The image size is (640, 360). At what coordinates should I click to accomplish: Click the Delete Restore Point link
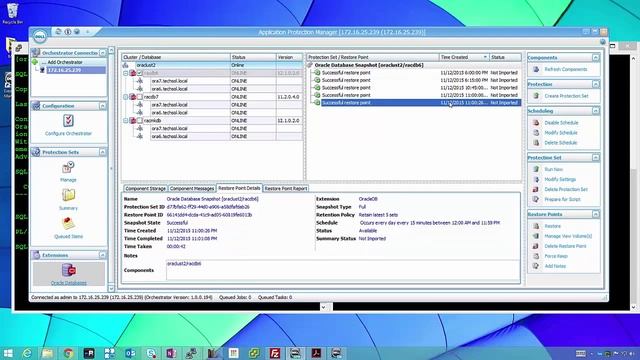[565, 246]
